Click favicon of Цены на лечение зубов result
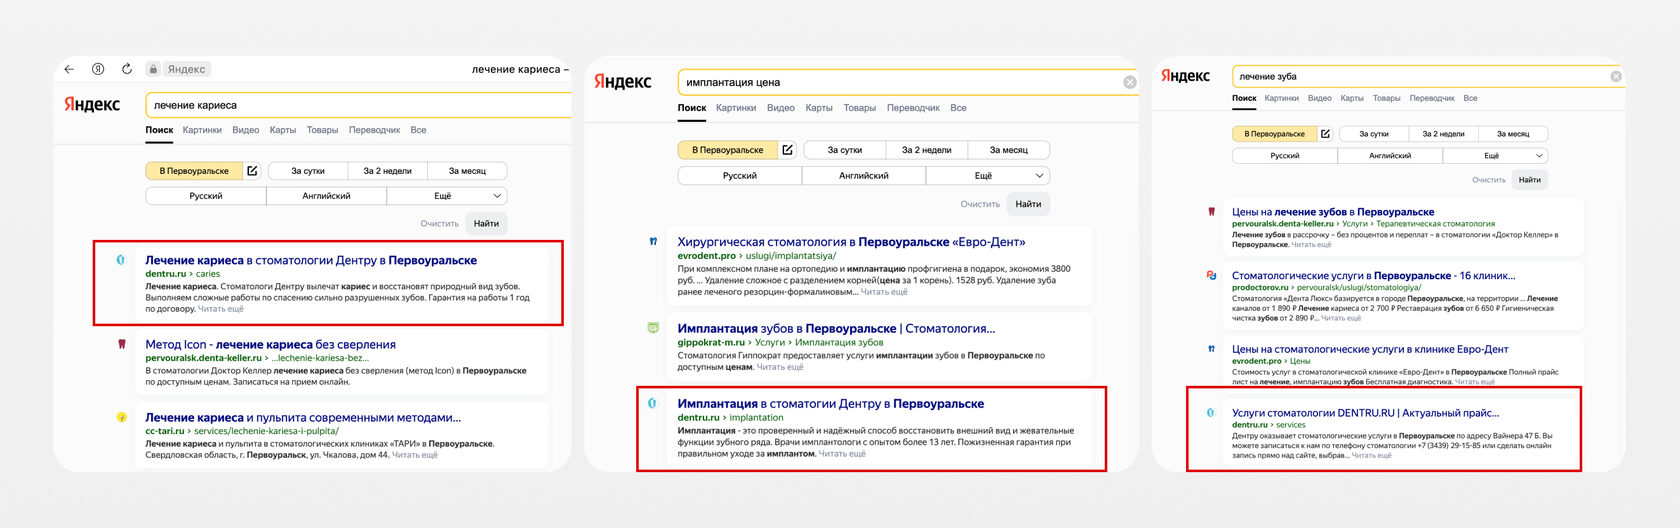 coord(1211,212)
